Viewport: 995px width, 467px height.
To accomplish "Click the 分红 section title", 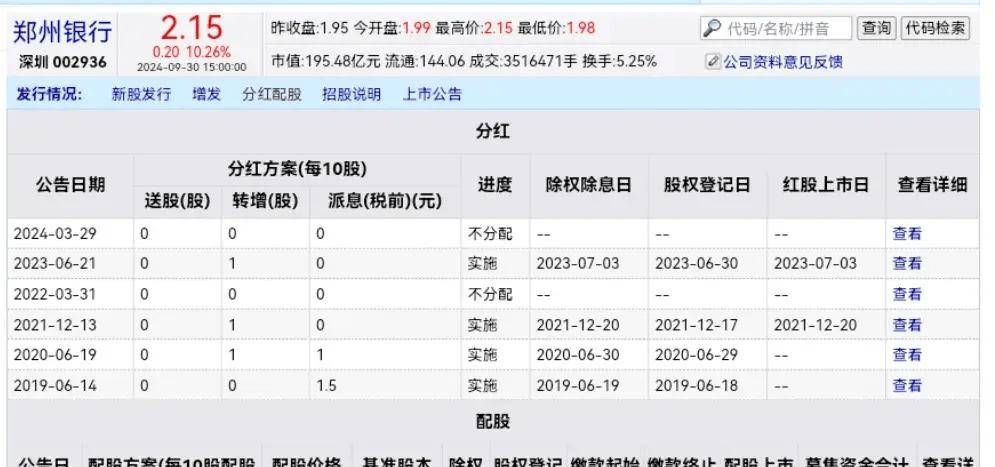I will [x=492, y=132].
